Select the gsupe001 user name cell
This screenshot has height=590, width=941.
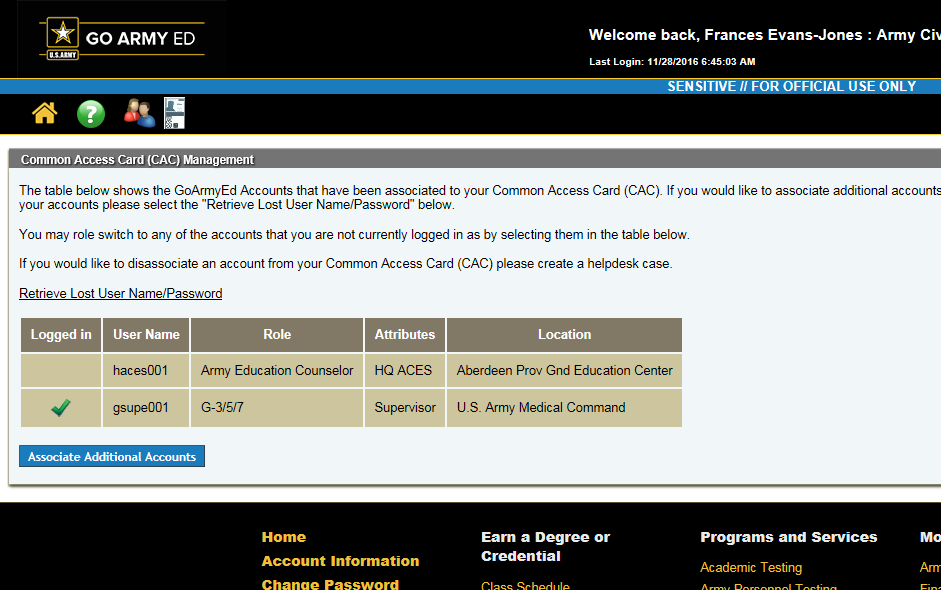tap(146, 408)
